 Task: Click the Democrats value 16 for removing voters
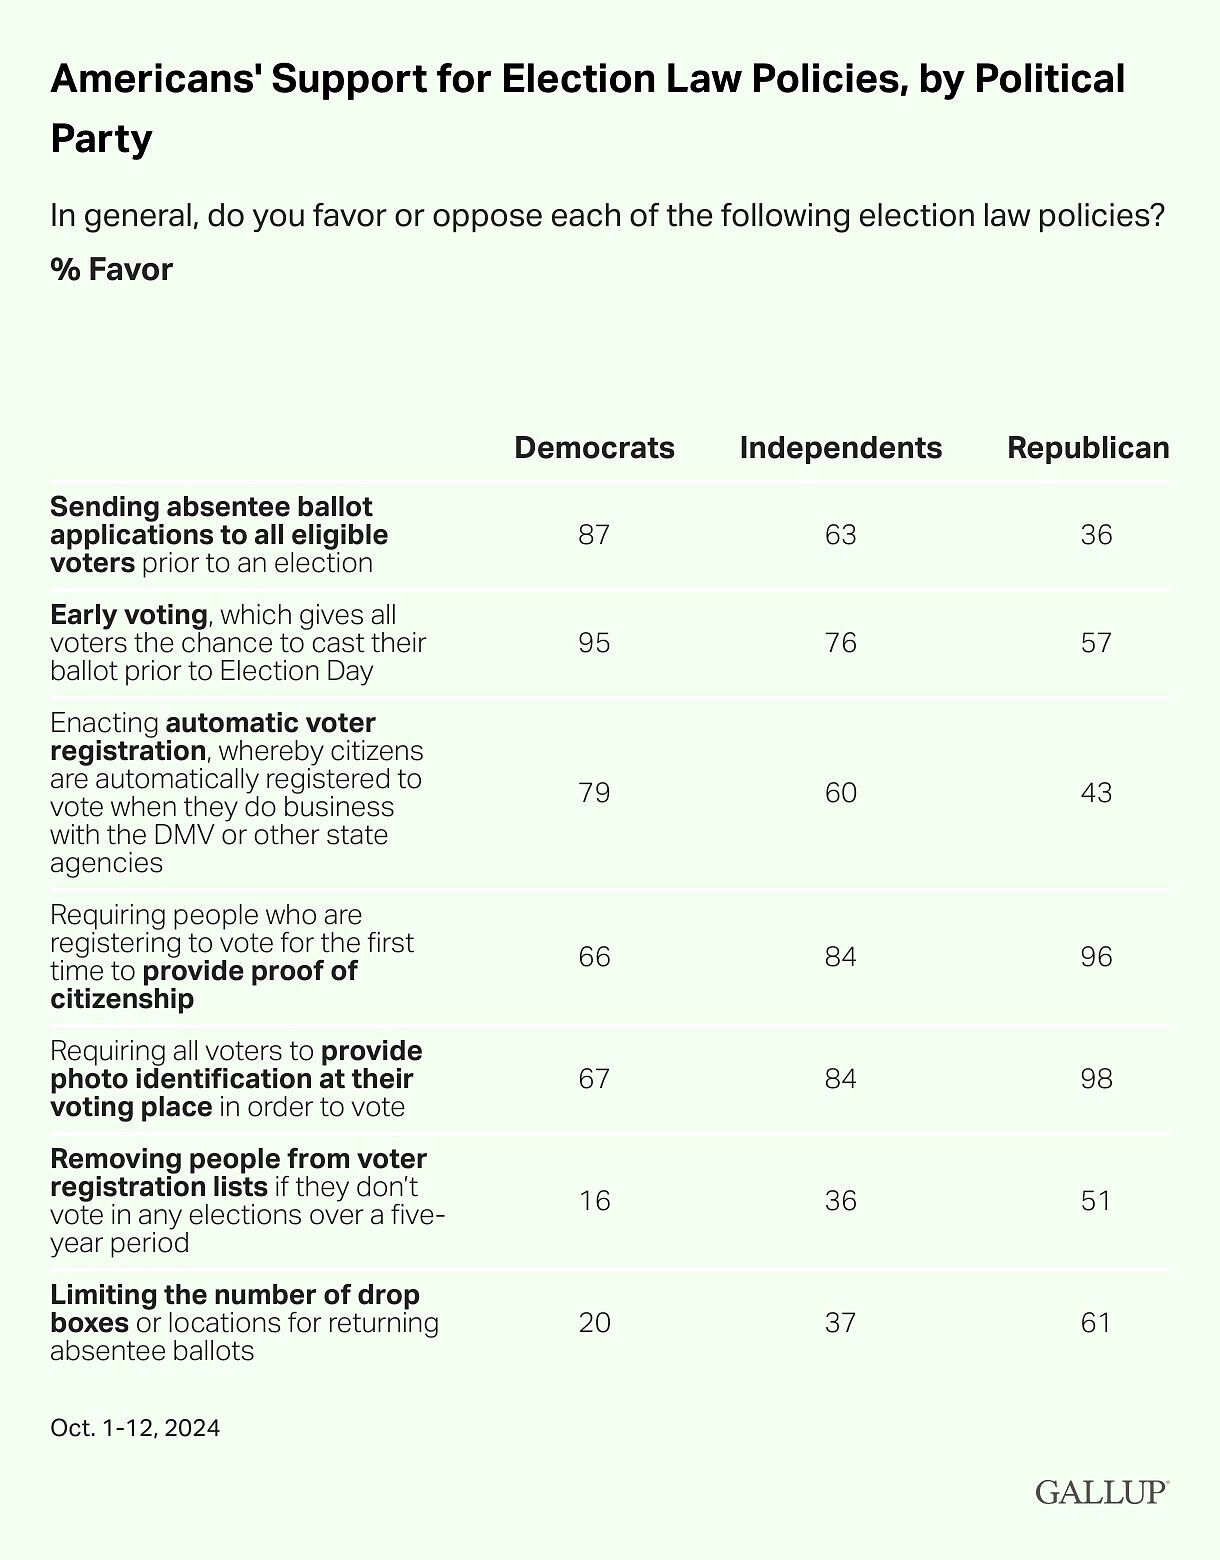(594, 1201)
